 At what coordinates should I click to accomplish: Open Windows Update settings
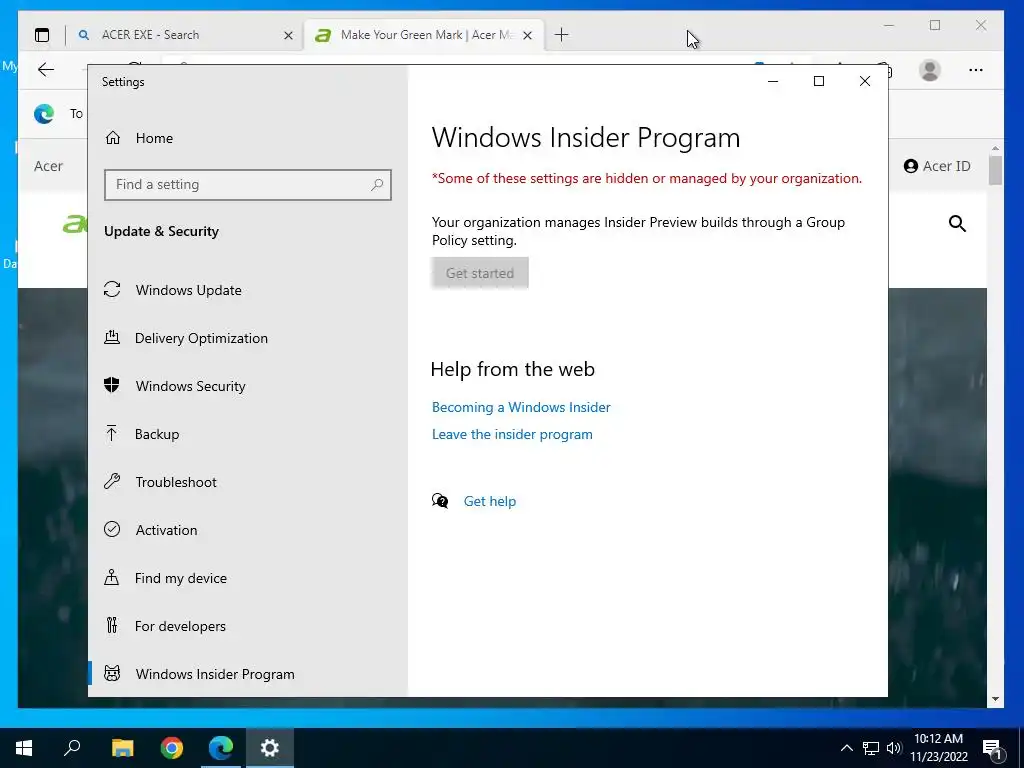point(248,290)
